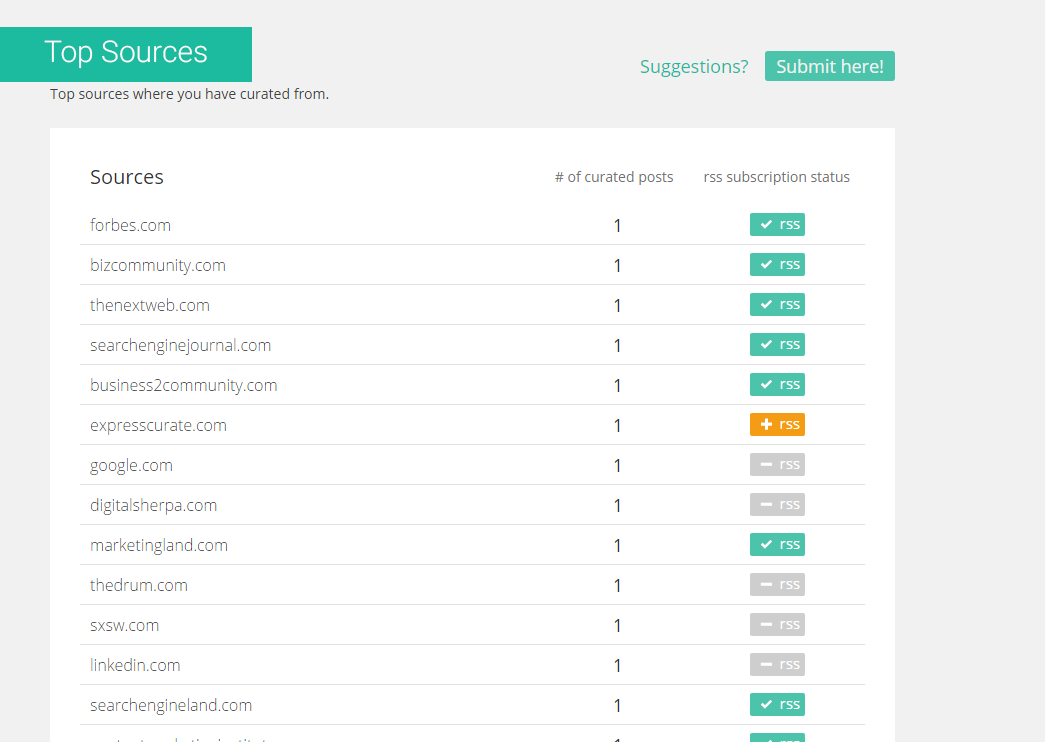Click the curated post count for linkedin.com
Viewport: 1045px width, 742px height.
(x=617, y=665)
